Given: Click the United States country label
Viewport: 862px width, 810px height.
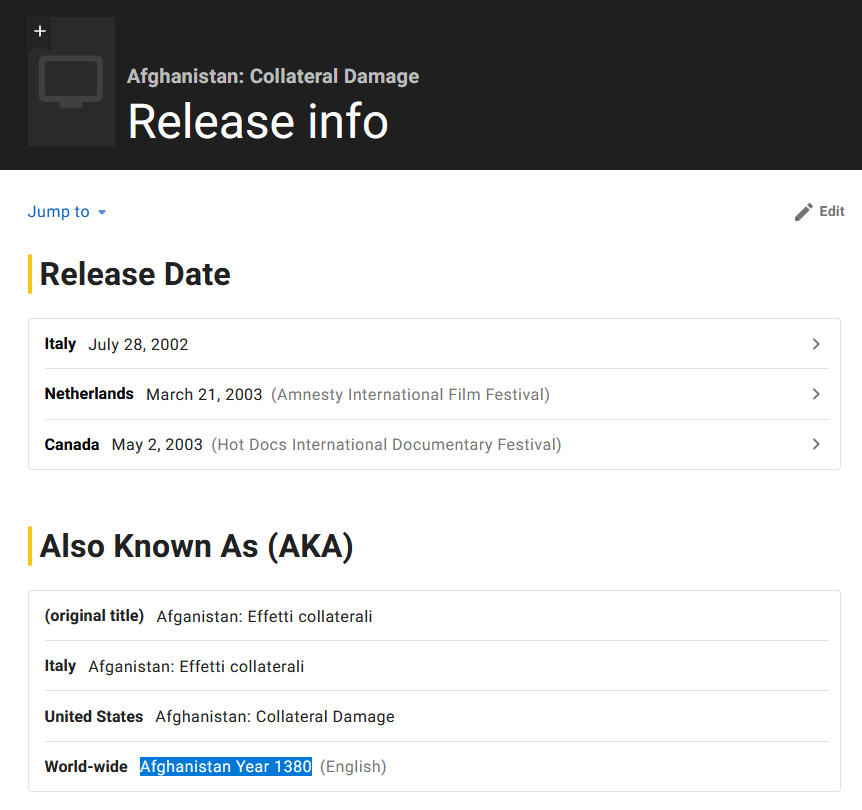Looking at the screenshot, I should (x=93, y=717).
